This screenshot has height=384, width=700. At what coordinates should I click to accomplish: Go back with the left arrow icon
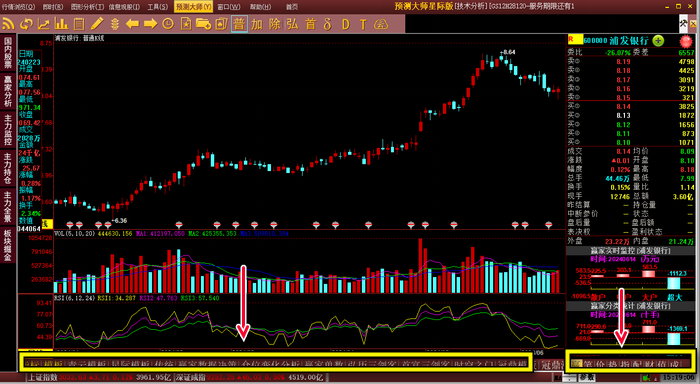(133, 24)
